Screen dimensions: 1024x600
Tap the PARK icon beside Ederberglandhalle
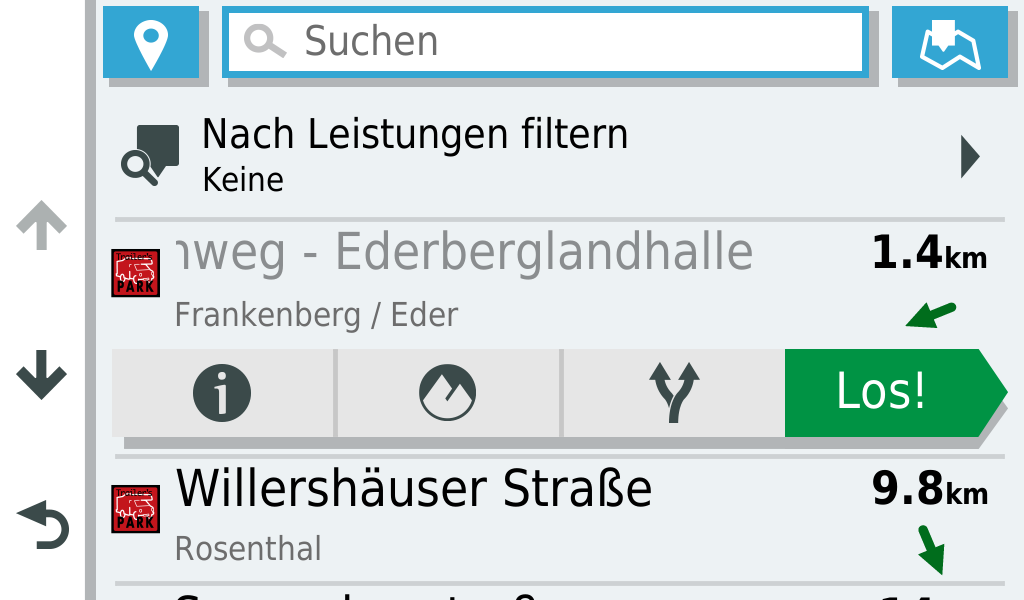135,273
